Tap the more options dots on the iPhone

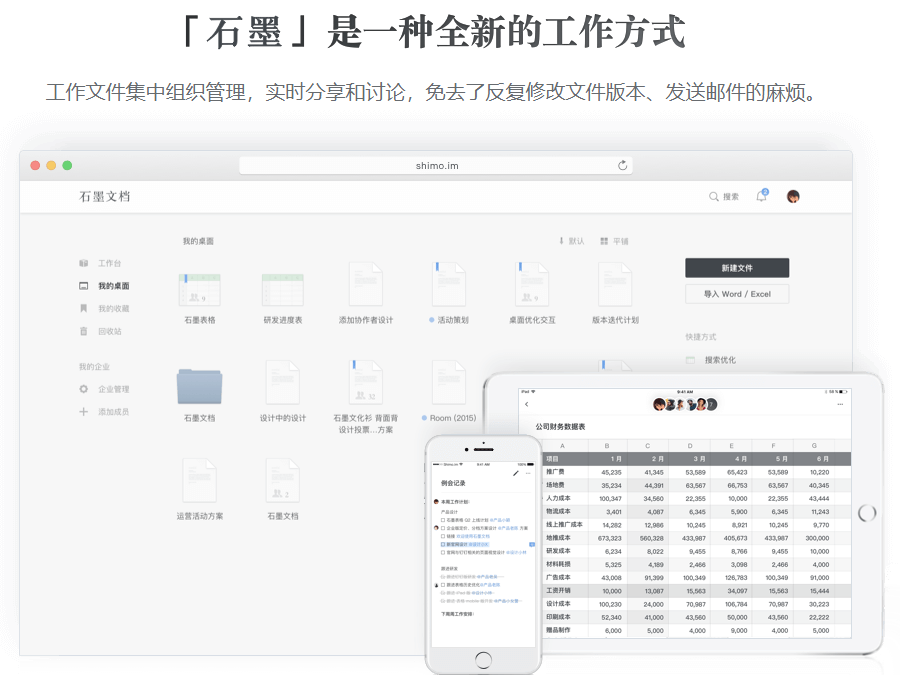tap(529, 474)
